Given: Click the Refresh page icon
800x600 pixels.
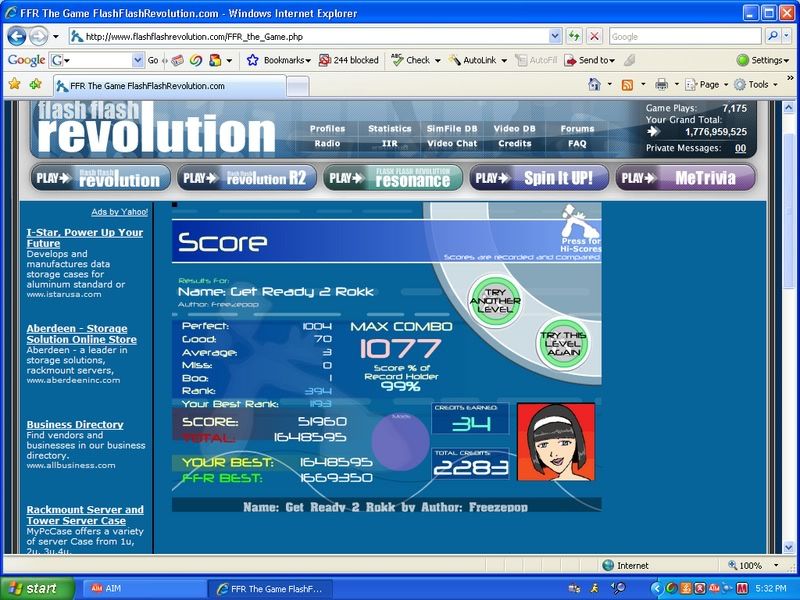Looking at the screenshot, I should pos(575,36).
